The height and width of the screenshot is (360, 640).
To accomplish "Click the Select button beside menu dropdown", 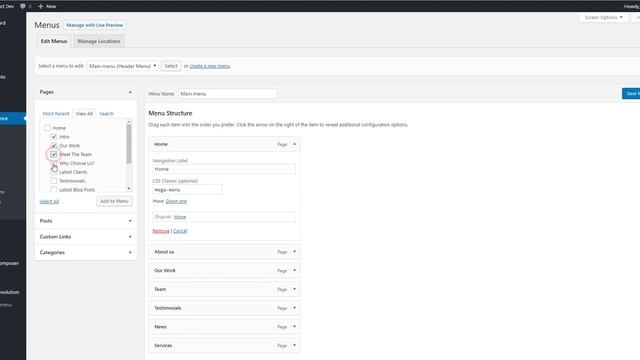I will (171, 66).
